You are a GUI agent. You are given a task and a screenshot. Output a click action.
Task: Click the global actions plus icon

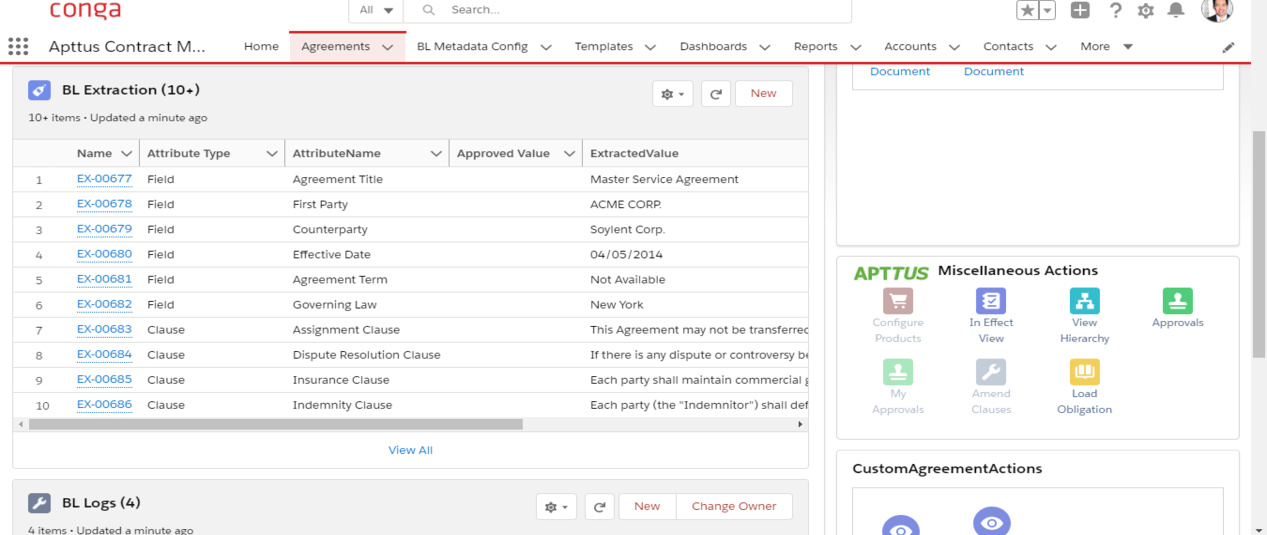click(1080, 10)
